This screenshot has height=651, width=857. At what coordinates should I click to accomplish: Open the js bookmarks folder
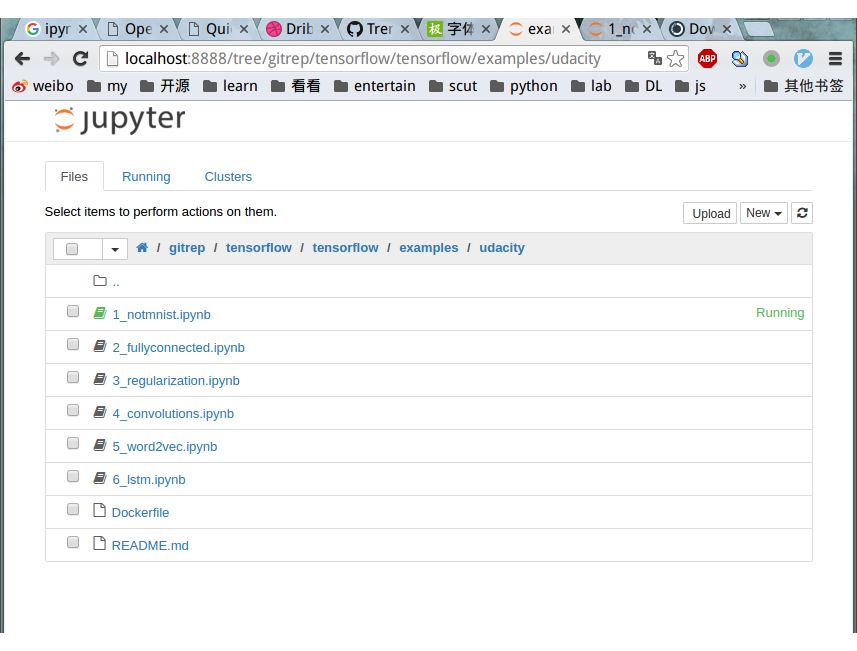pos(690,86)
